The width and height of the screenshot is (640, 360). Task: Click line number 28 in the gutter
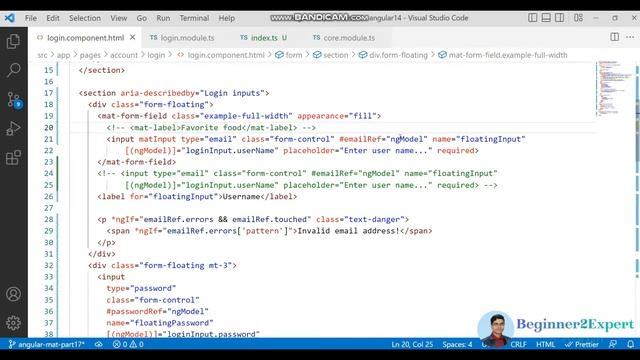(x=49, y=219)
